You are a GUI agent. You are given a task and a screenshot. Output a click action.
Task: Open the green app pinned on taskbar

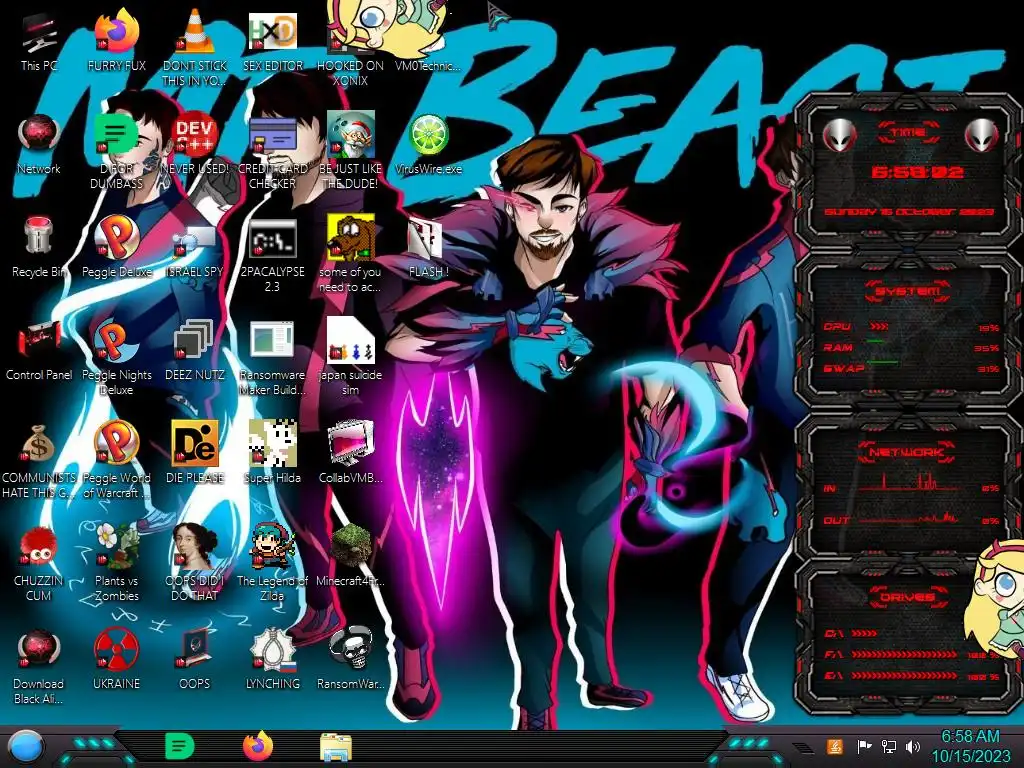179,746
